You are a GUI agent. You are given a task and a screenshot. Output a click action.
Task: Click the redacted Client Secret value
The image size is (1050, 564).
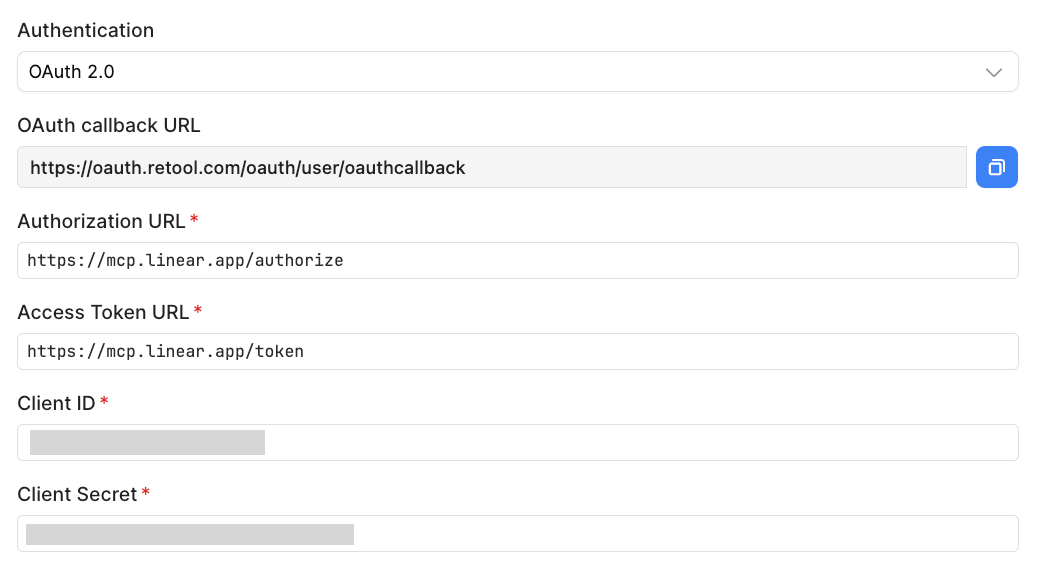coord(190,534)
